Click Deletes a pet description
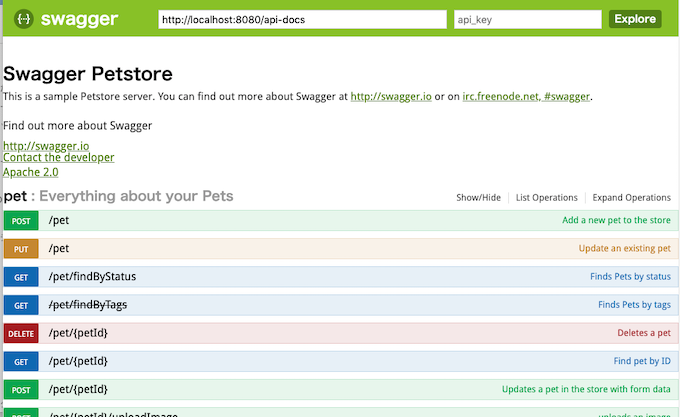 (644, 333)
